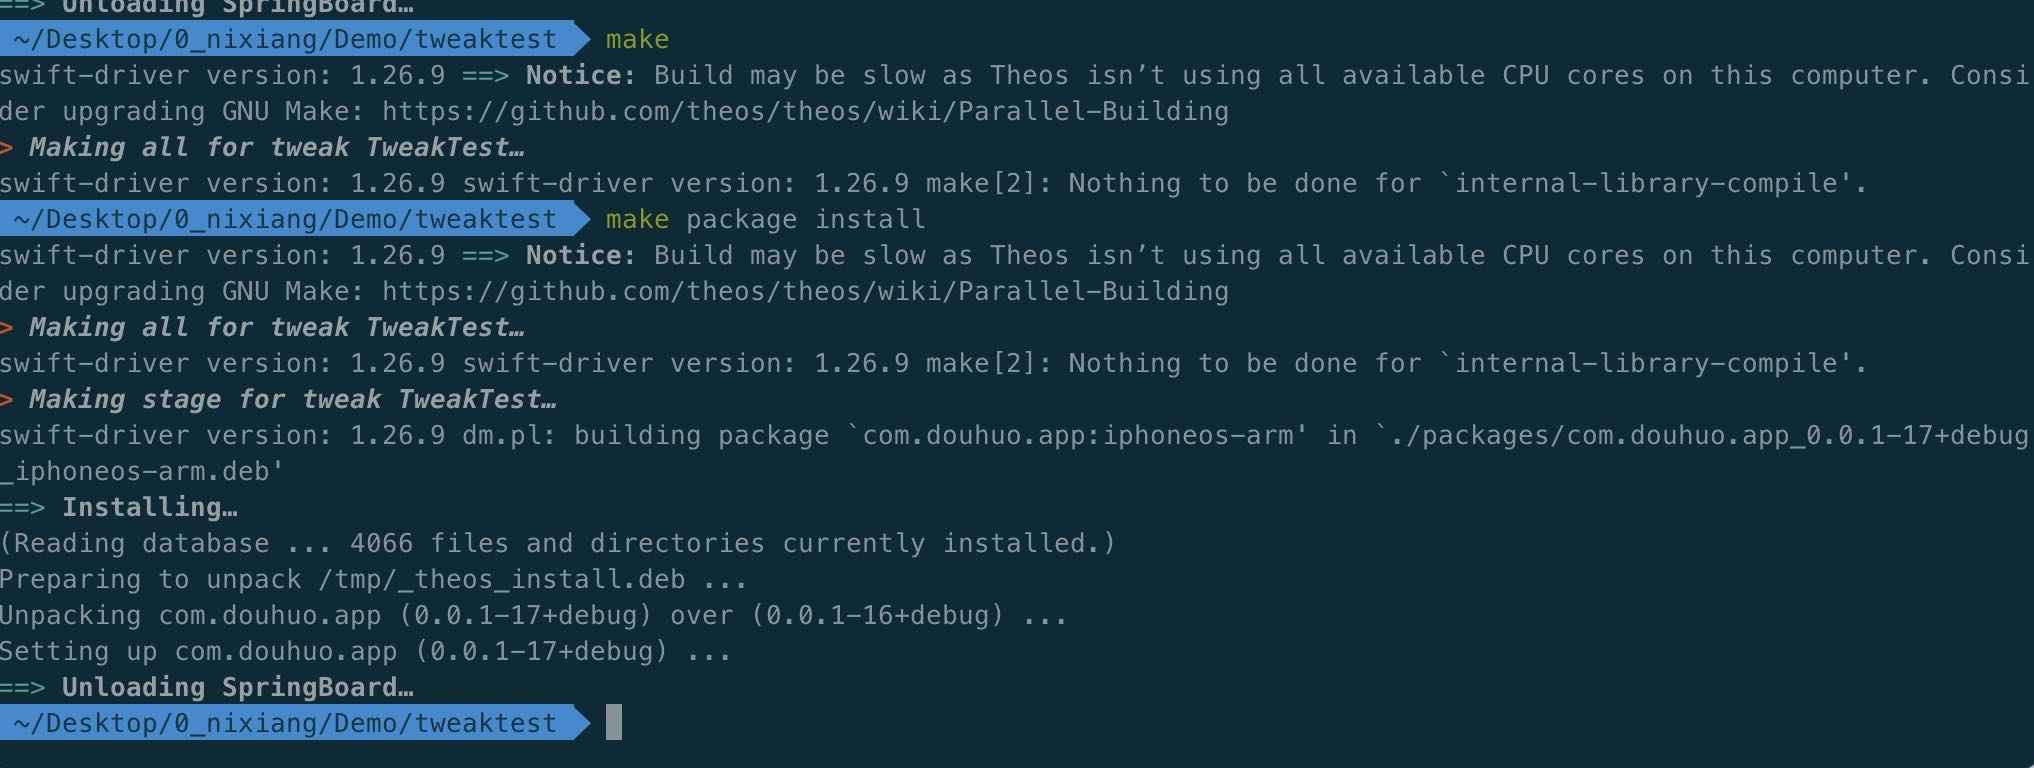This screenshot has width=2034, height=768.
Task: Click the "Reading database ... 4066 files" line
Action: tap(557, 543)
